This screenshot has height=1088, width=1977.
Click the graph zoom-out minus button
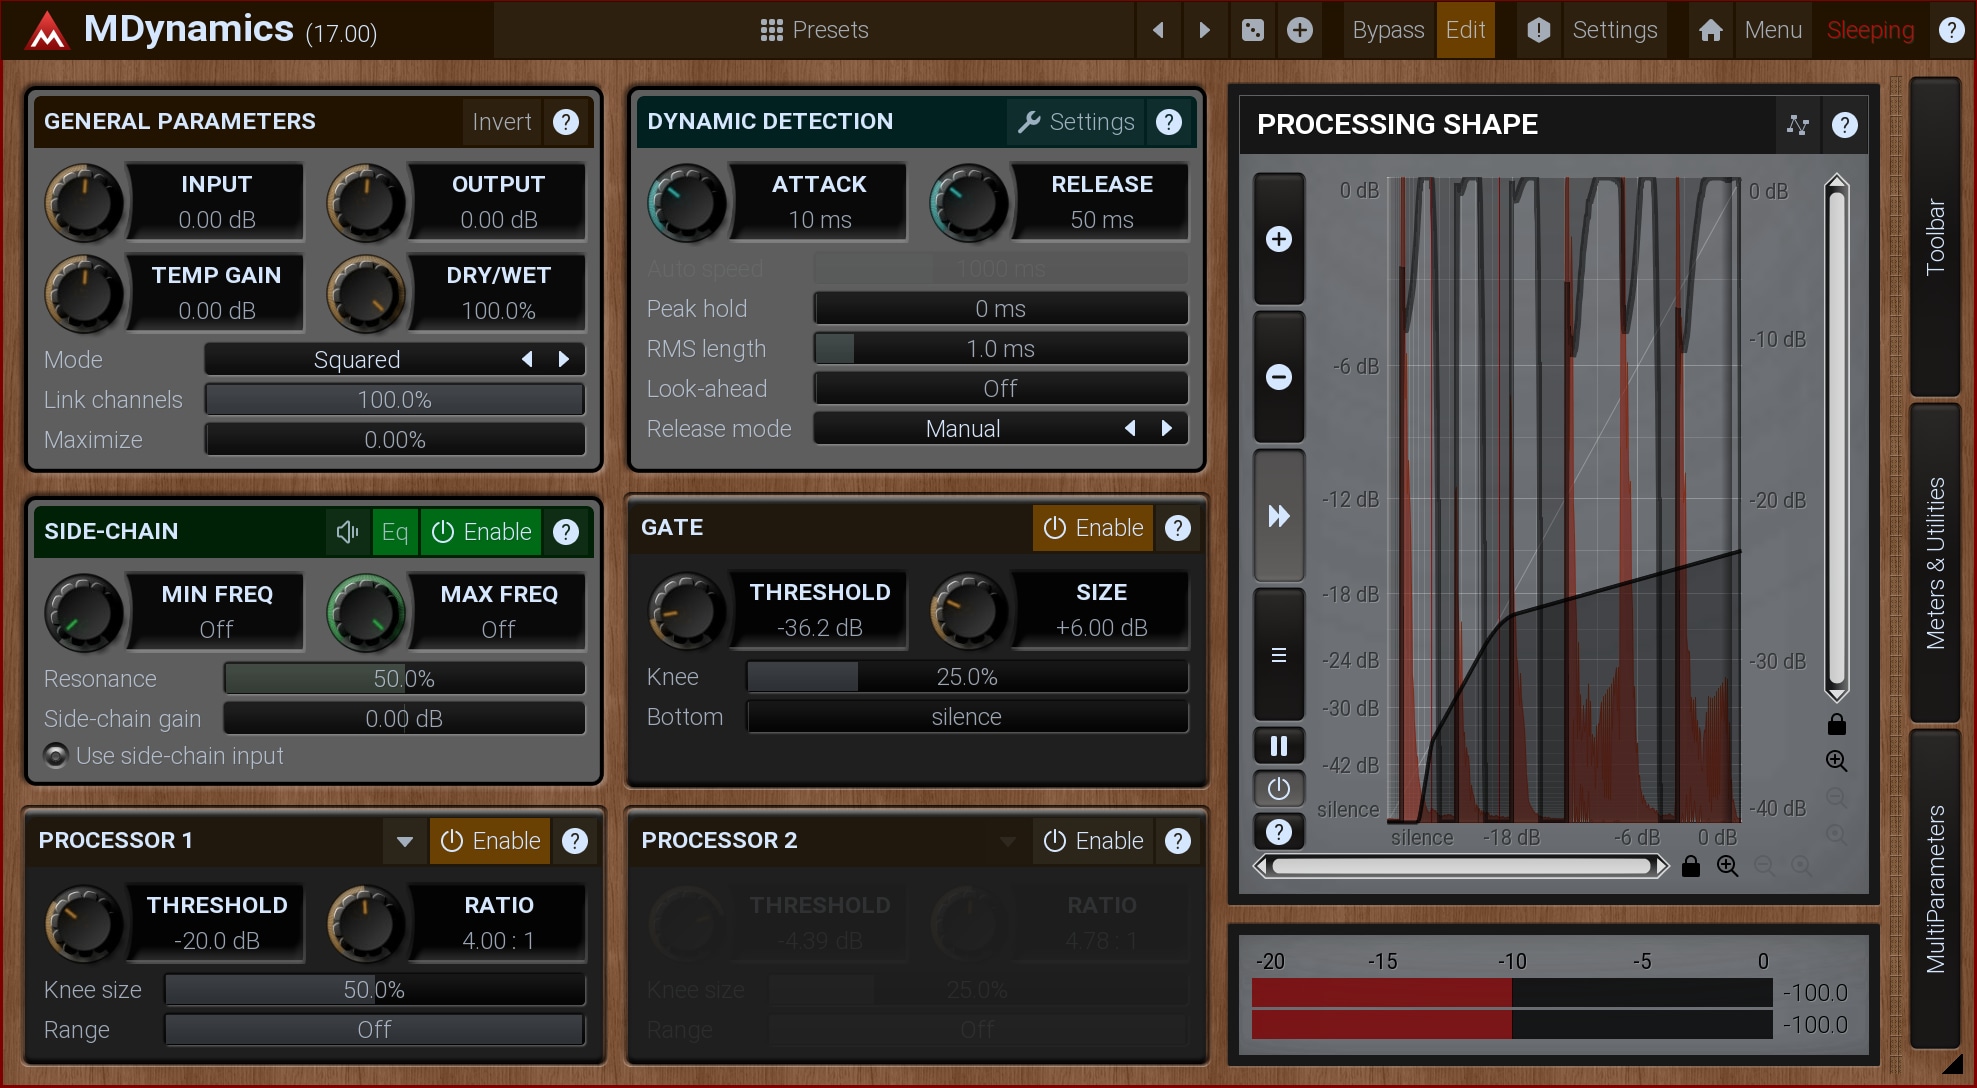pos(1278,377)
